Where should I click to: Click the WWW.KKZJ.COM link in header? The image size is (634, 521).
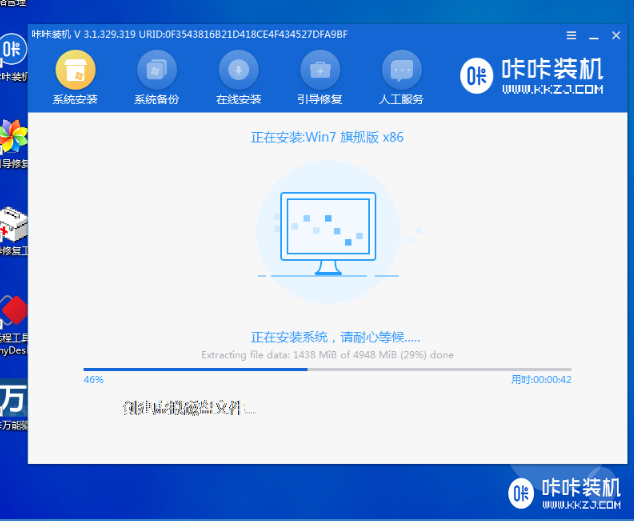click(552, 89)
